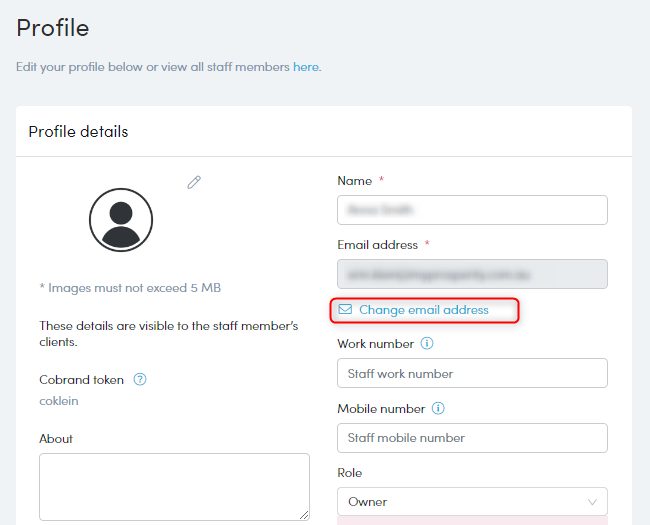
Task: Click the resize handle of the About box
Action: click(304, 514)
